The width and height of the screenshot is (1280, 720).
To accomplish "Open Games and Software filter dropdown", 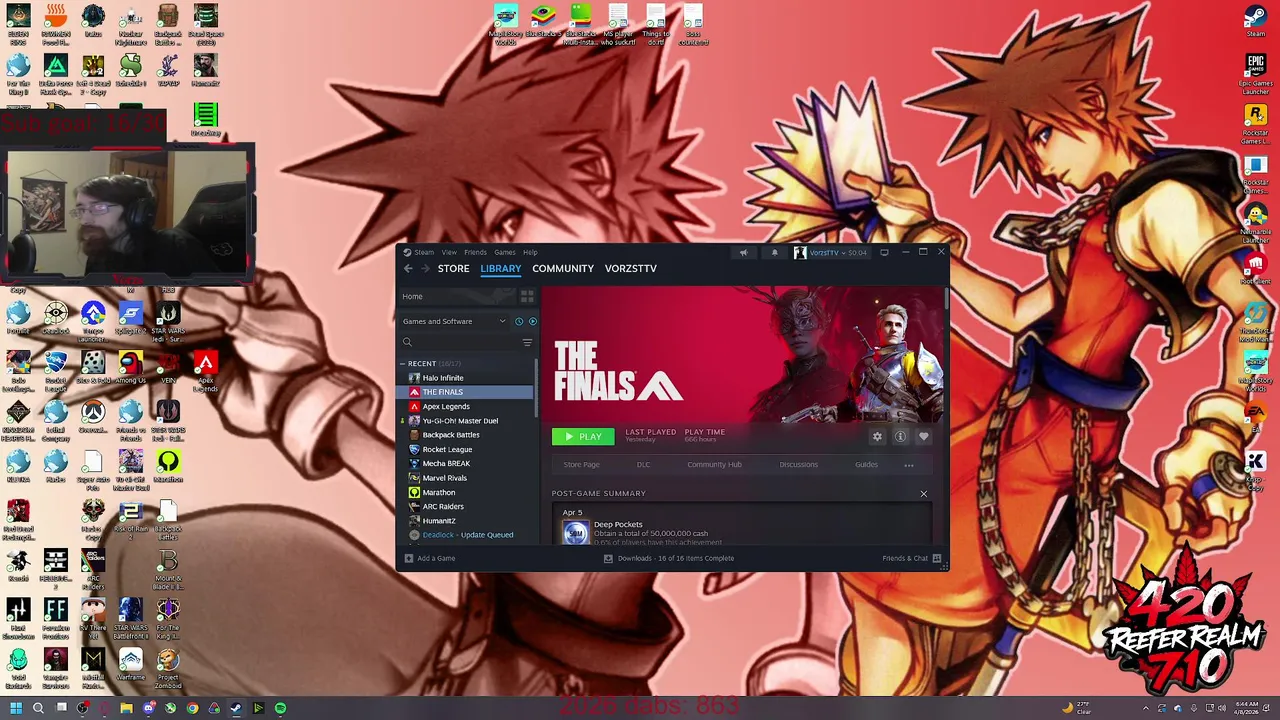I will click(x=454, y=321).
